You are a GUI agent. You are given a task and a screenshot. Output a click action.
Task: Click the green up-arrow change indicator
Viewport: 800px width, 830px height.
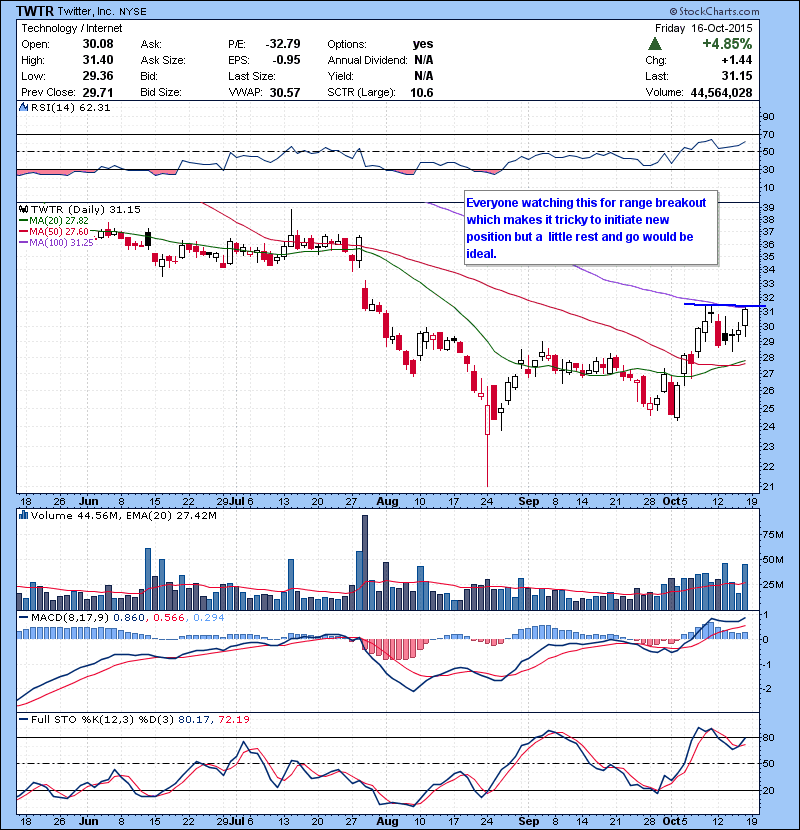tap(655, 44)
